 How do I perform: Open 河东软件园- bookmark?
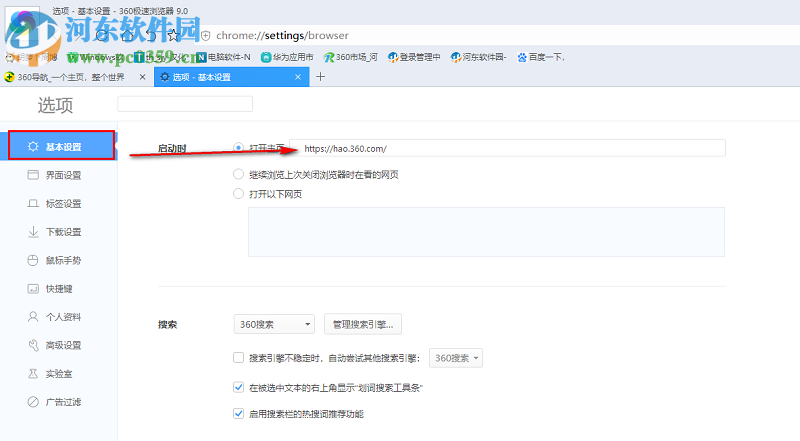(479, 57)
